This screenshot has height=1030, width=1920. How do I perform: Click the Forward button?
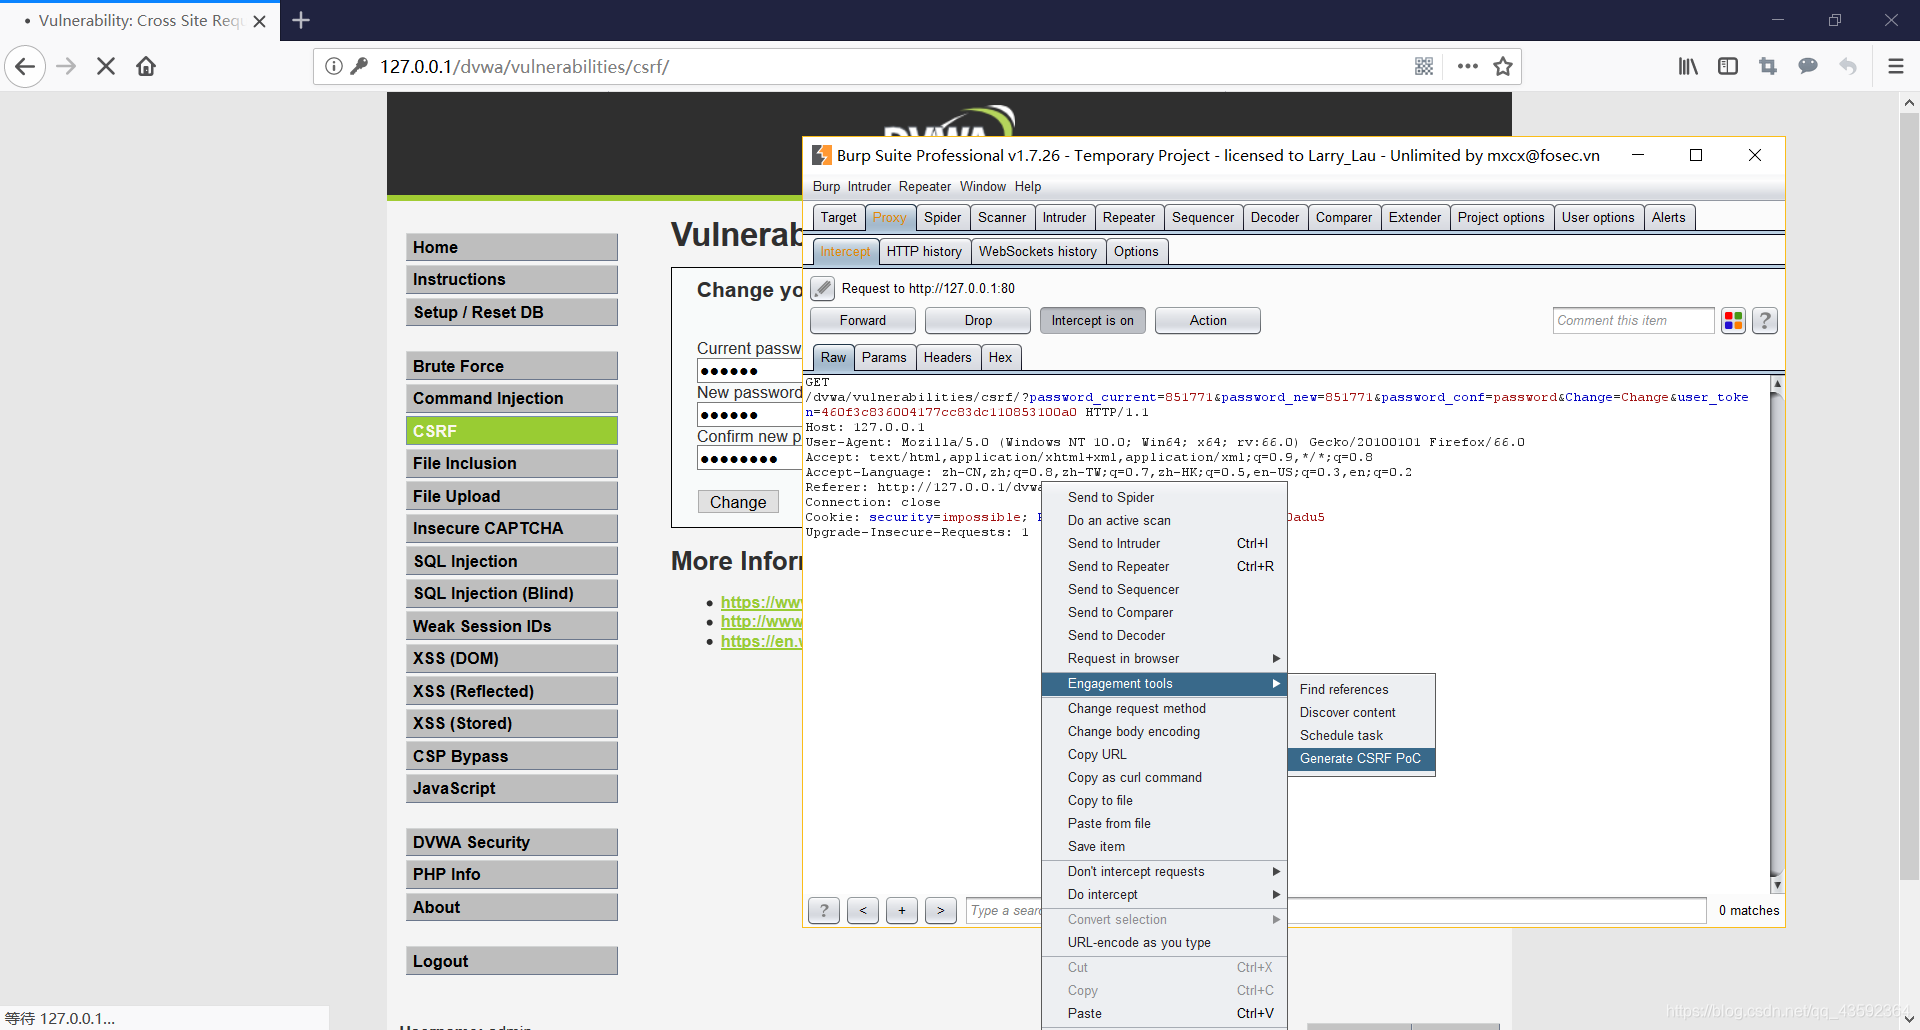click(863, 321)
